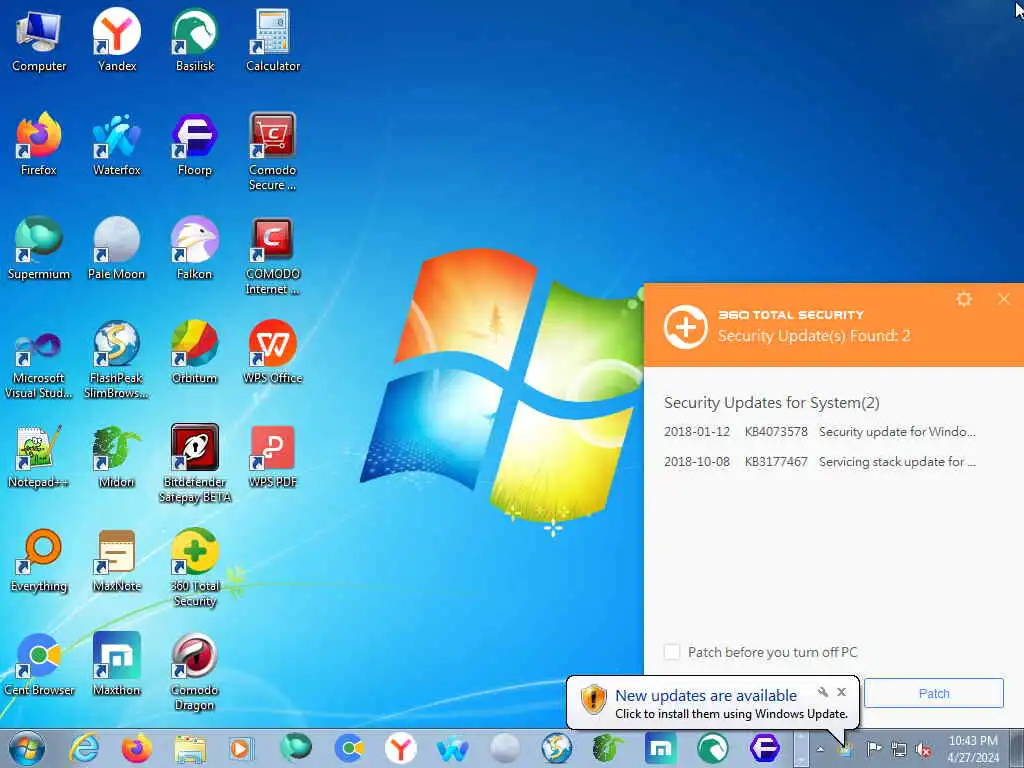This screenshot has width=1024, height=768.
Task: Open the Windows Start menu
Action: click(x=27, y=748)
